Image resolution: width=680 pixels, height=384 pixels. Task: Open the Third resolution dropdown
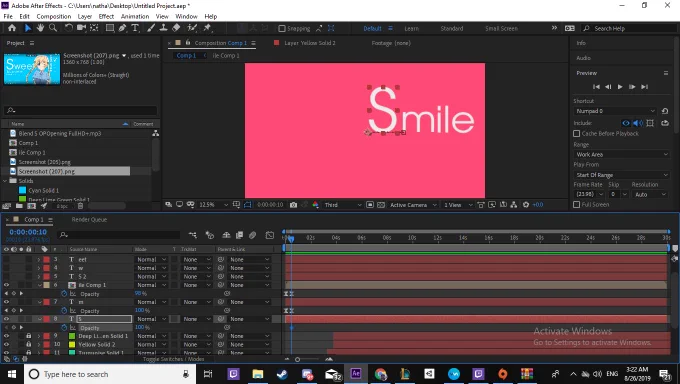click(343, 205)
